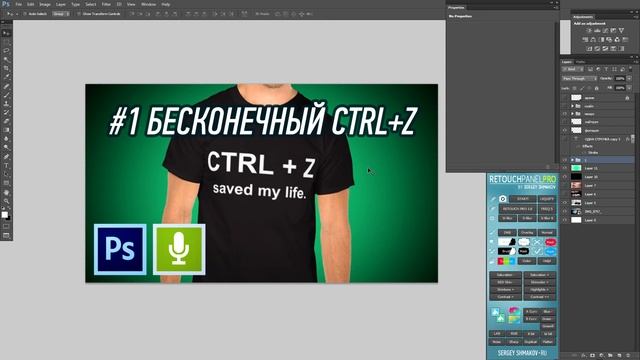Select the History Brush tool
This screenshot has width=640, height=360.
(x=6, y=112)
